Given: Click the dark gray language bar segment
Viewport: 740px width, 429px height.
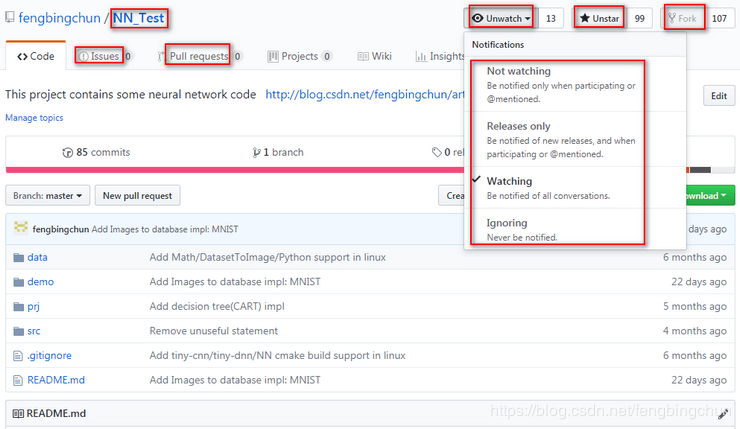Looking at the screenshot, I should click(x=700, y=170).
